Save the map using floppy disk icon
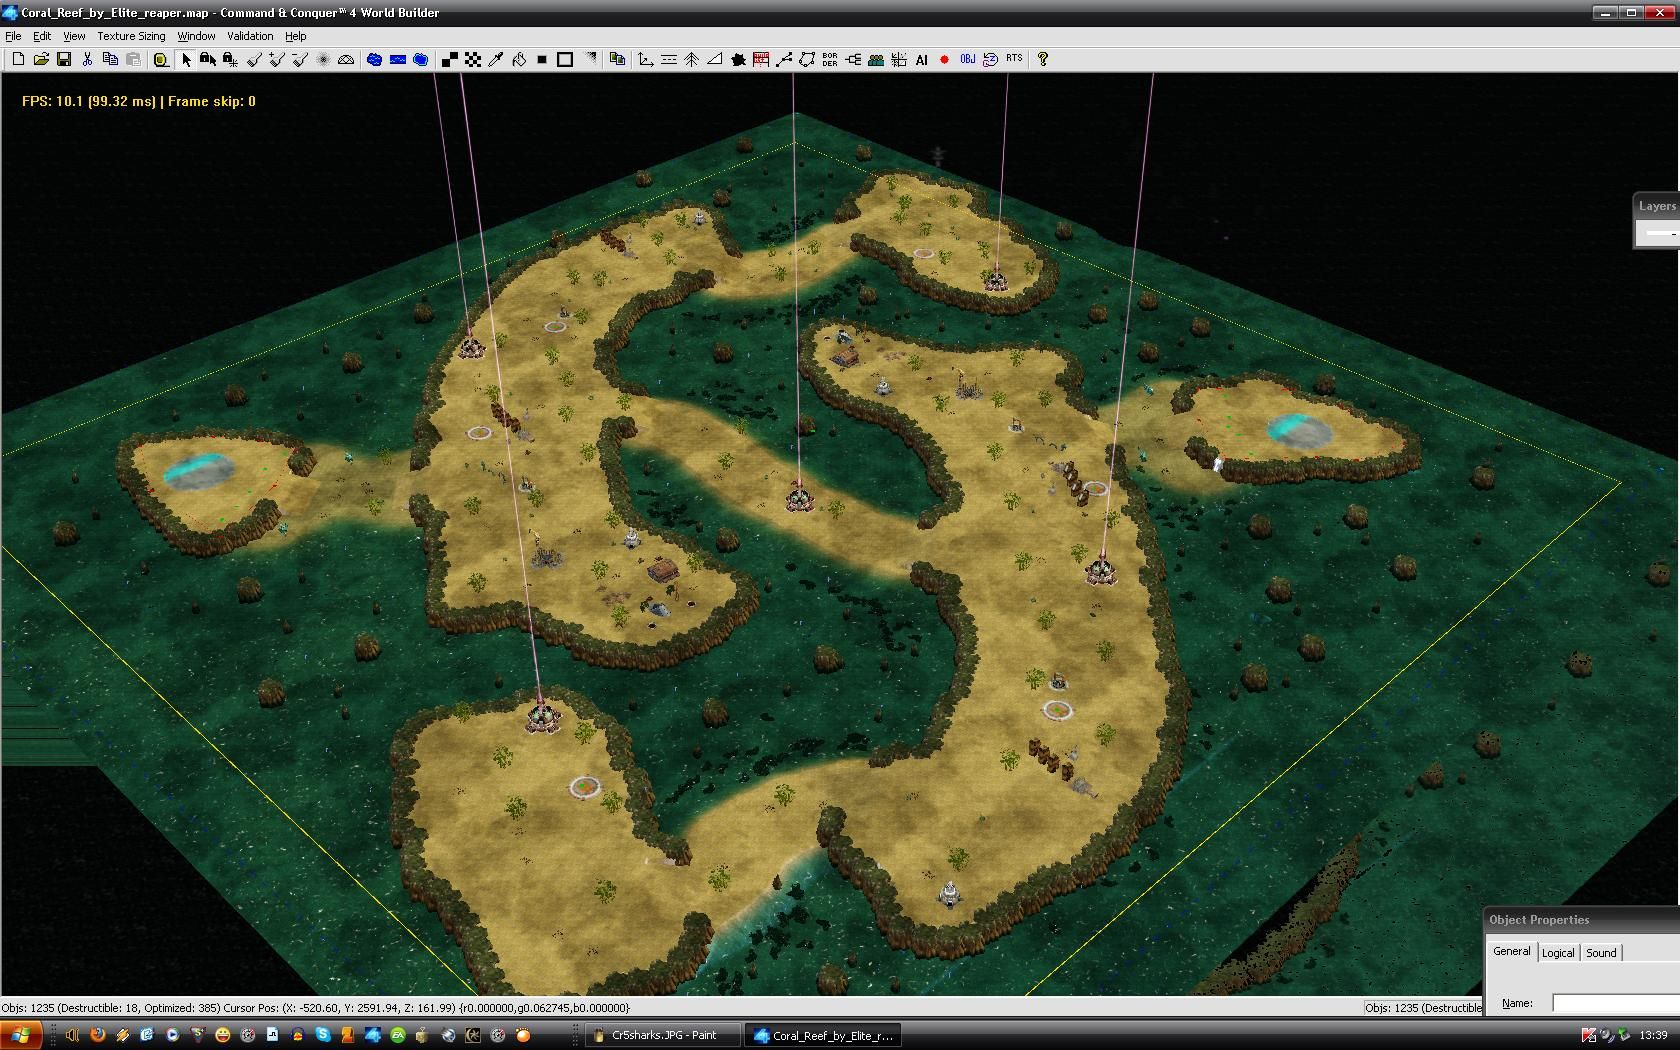The image size is (1680, 1050). (x=64, y=59)
